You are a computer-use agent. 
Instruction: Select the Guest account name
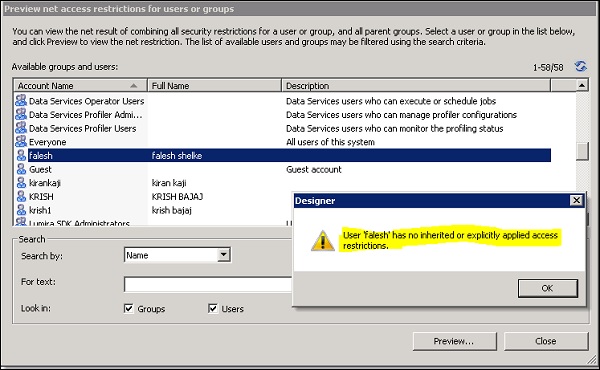coord(40,170)
